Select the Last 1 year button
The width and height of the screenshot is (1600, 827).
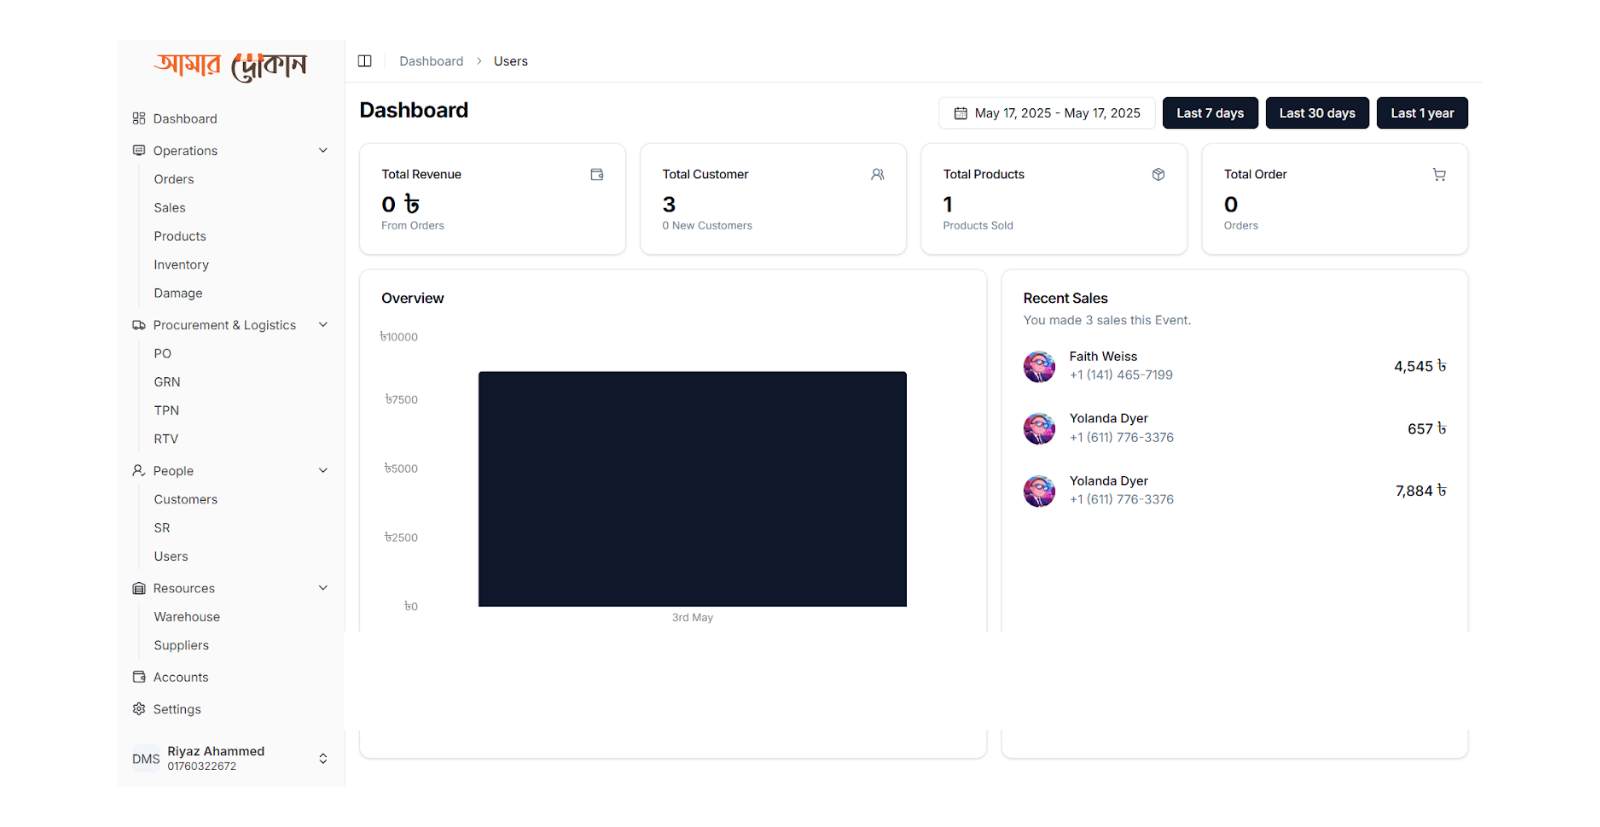point(1422,113)
